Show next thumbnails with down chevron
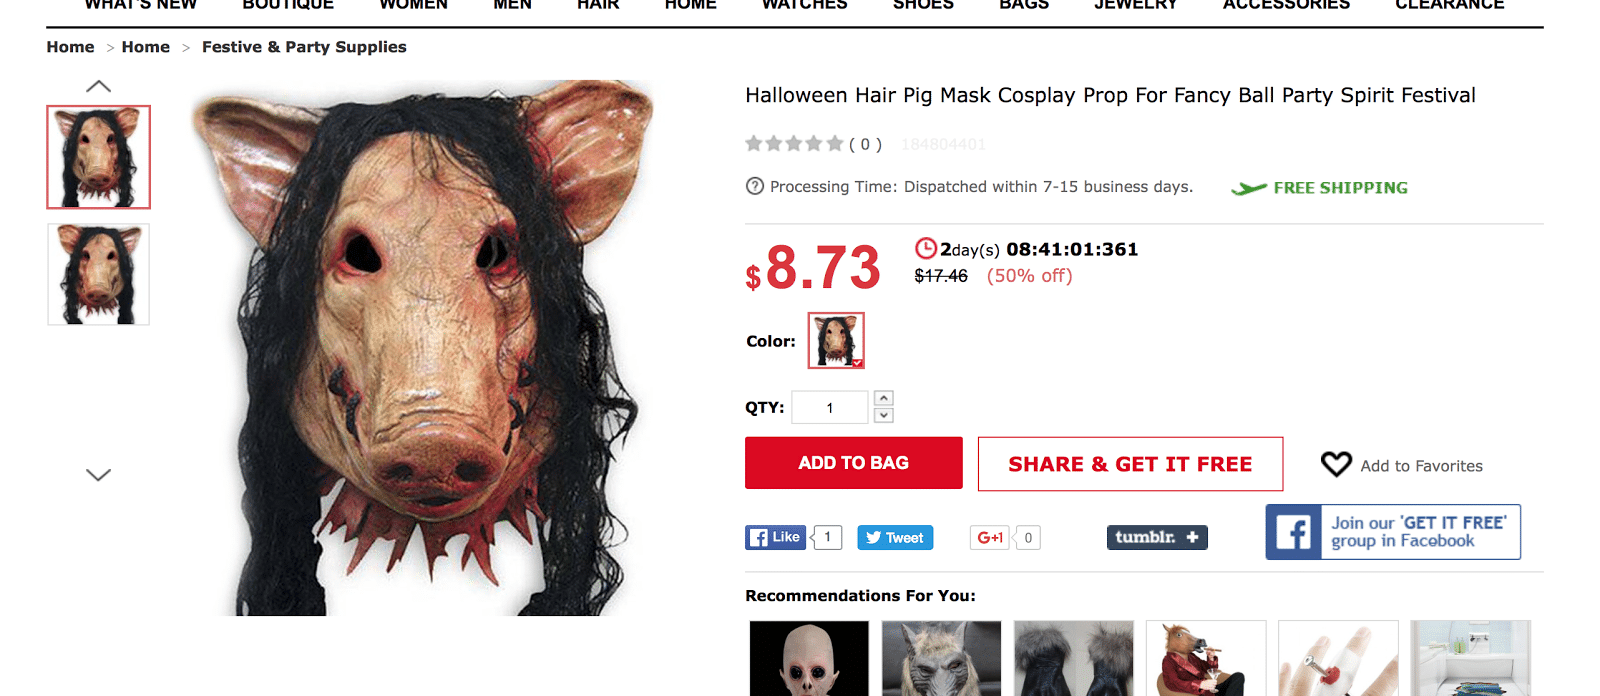This screenshot has height=696, width=1600. 98,475
